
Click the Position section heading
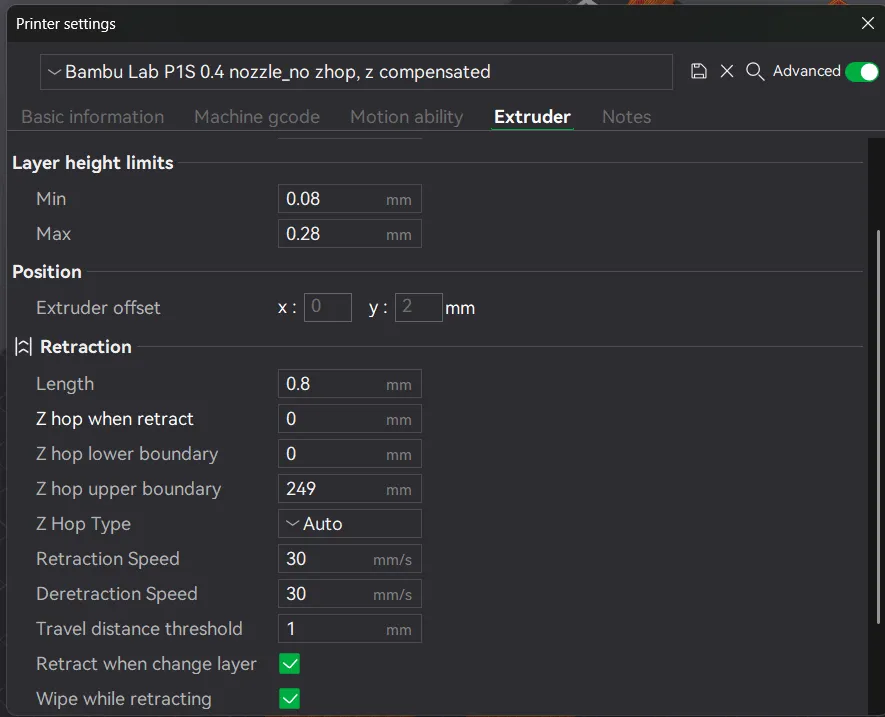(47, 272)
